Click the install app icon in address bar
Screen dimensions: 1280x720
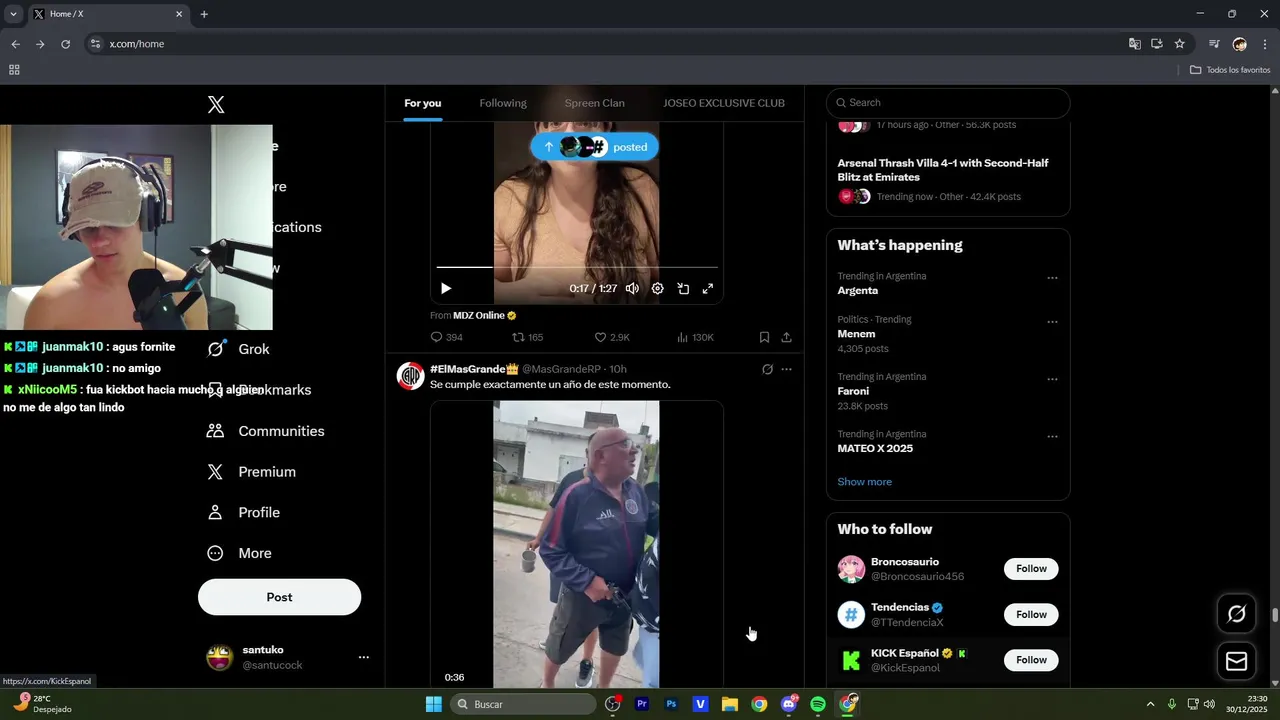1157,44
